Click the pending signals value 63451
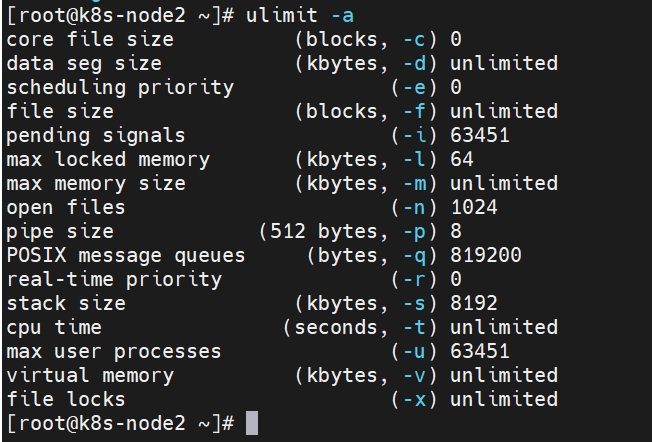Screen dimensions: 652x442 pyautogui.click(x=480, y=135)
